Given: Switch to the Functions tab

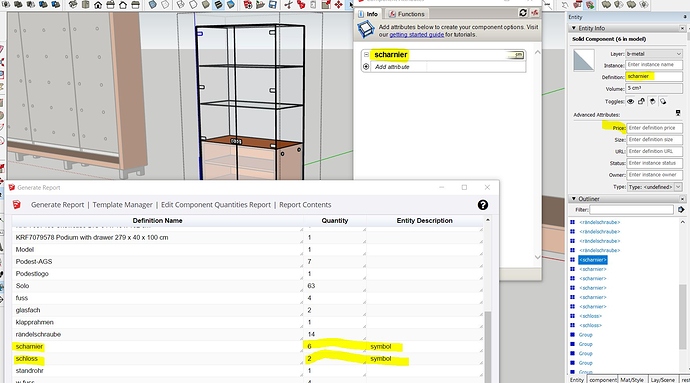Looking at the screenshot, I should click(x=406, y=14).
